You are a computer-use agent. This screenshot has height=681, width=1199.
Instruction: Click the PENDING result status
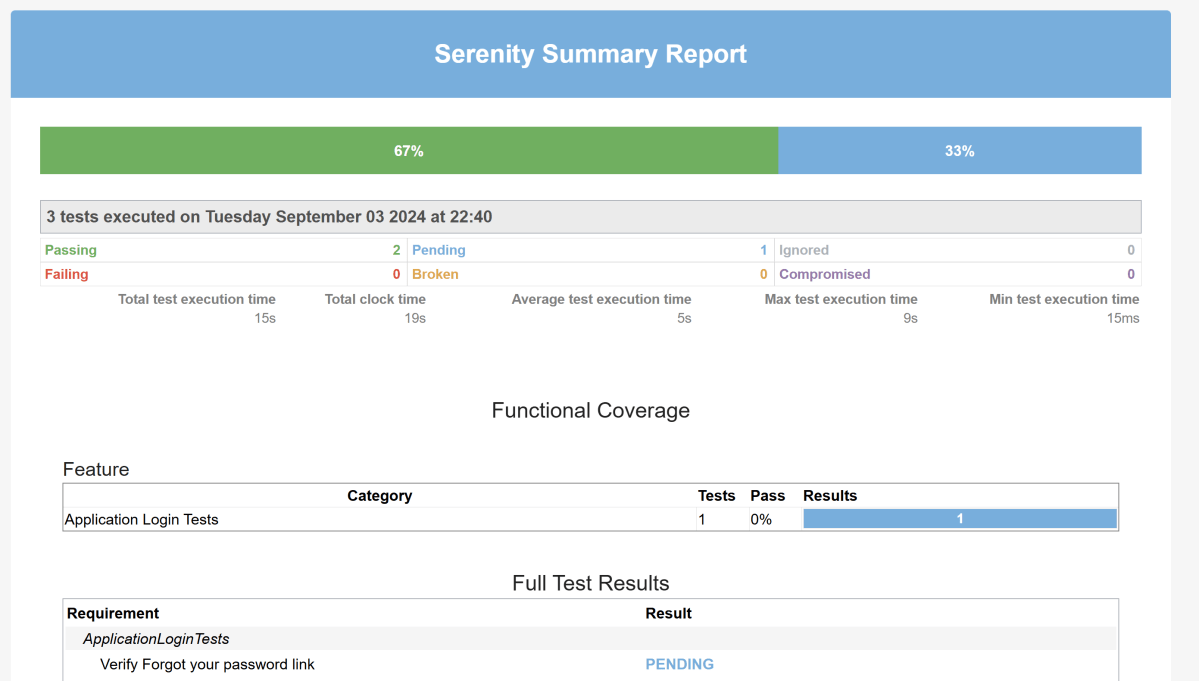pyautogui.click(x=679, y=664)
